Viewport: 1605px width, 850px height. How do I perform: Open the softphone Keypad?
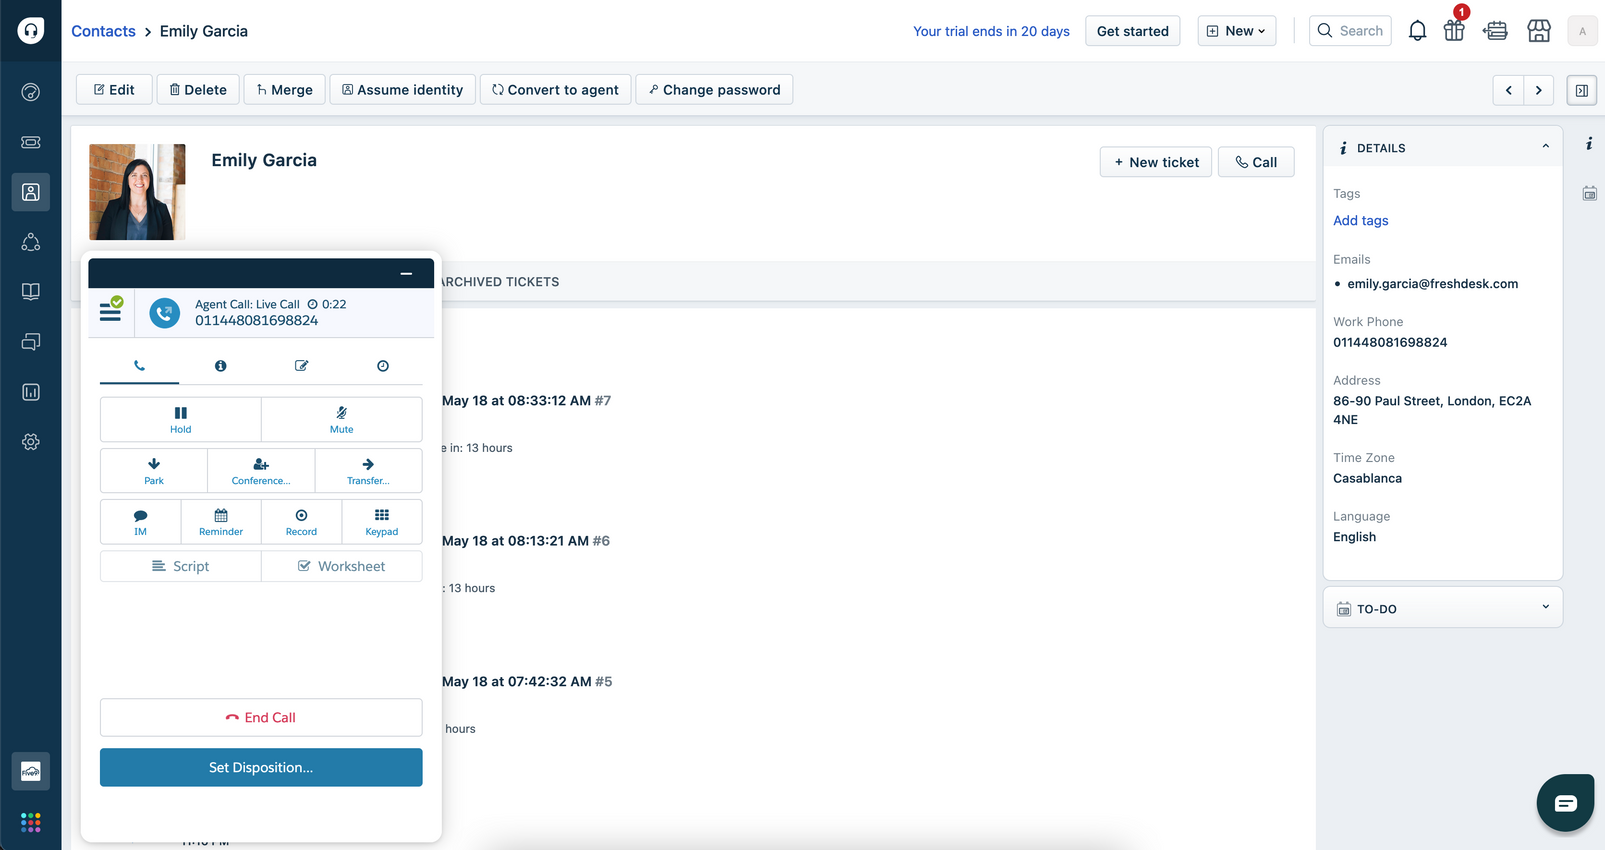(x=381, y=522)
